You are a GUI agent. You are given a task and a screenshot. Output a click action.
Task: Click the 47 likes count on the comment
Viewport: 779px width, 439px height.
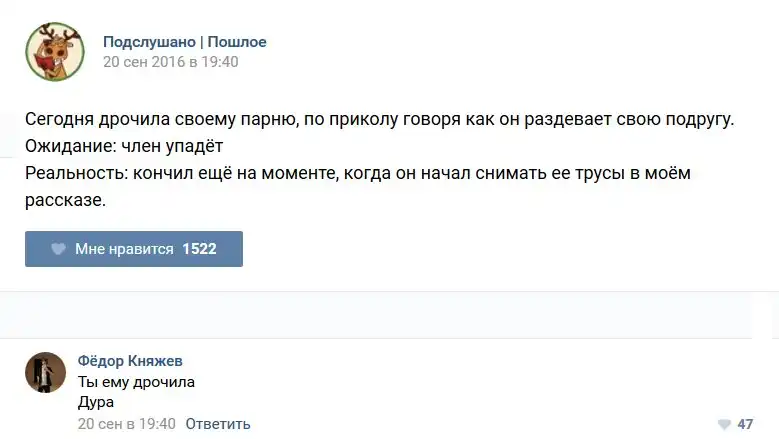pyautogui.click(x=745, y=424)
